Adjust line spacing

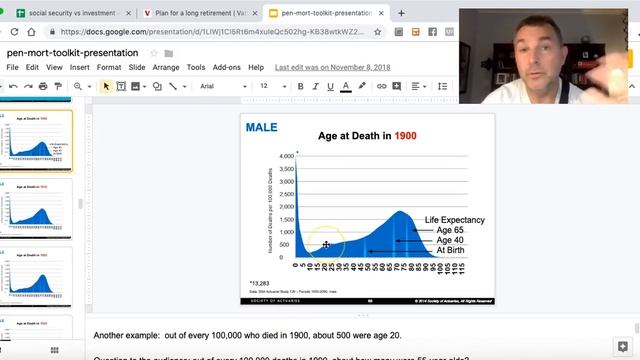coord(442,86)
